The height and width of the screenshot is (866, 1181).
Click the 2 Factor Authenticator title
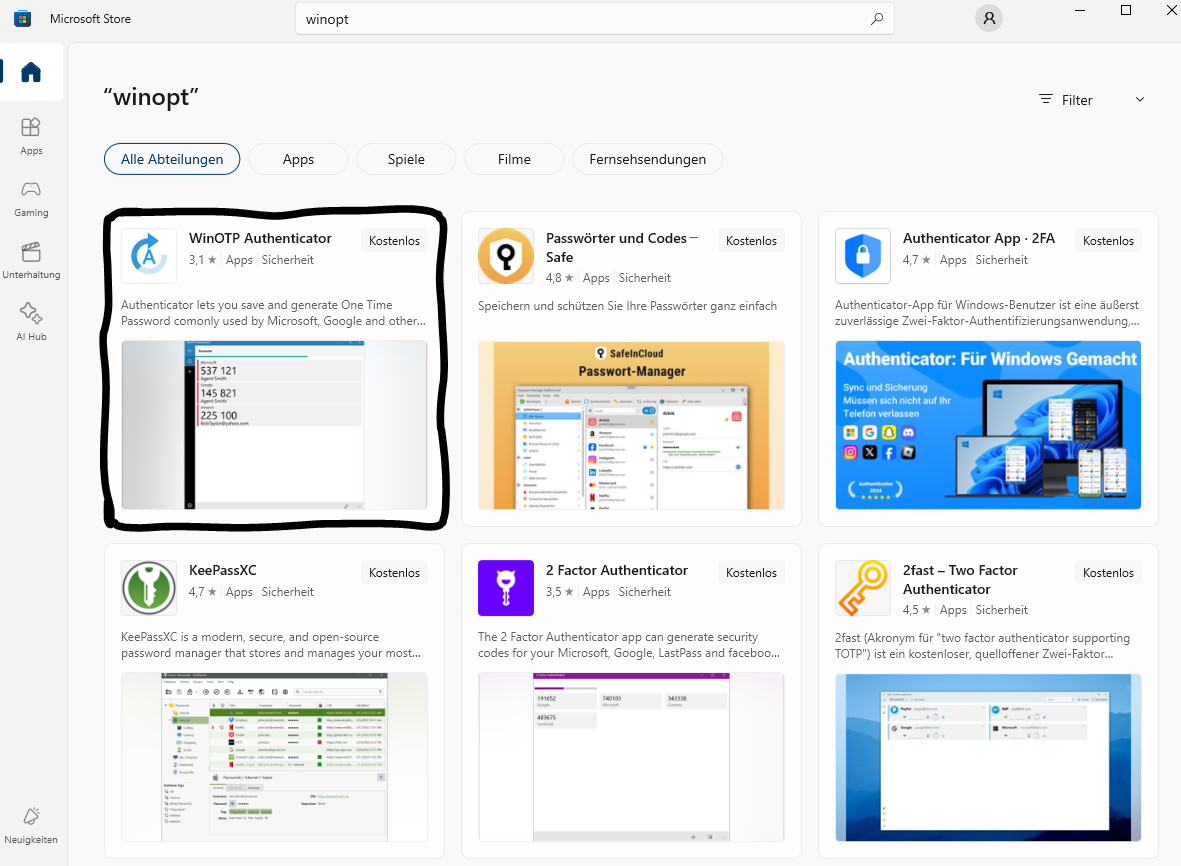point(617,570)
